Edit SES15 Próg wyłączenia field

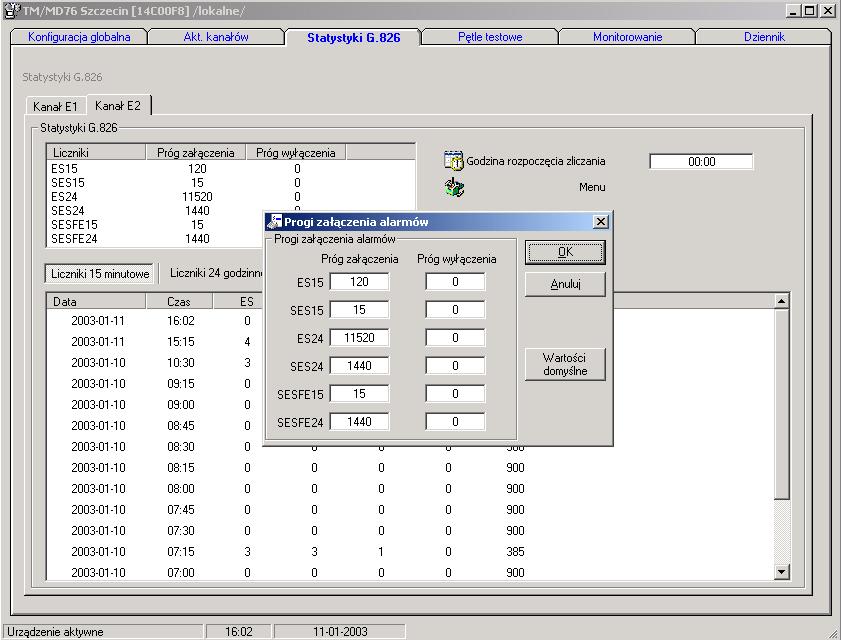point(455,310)
